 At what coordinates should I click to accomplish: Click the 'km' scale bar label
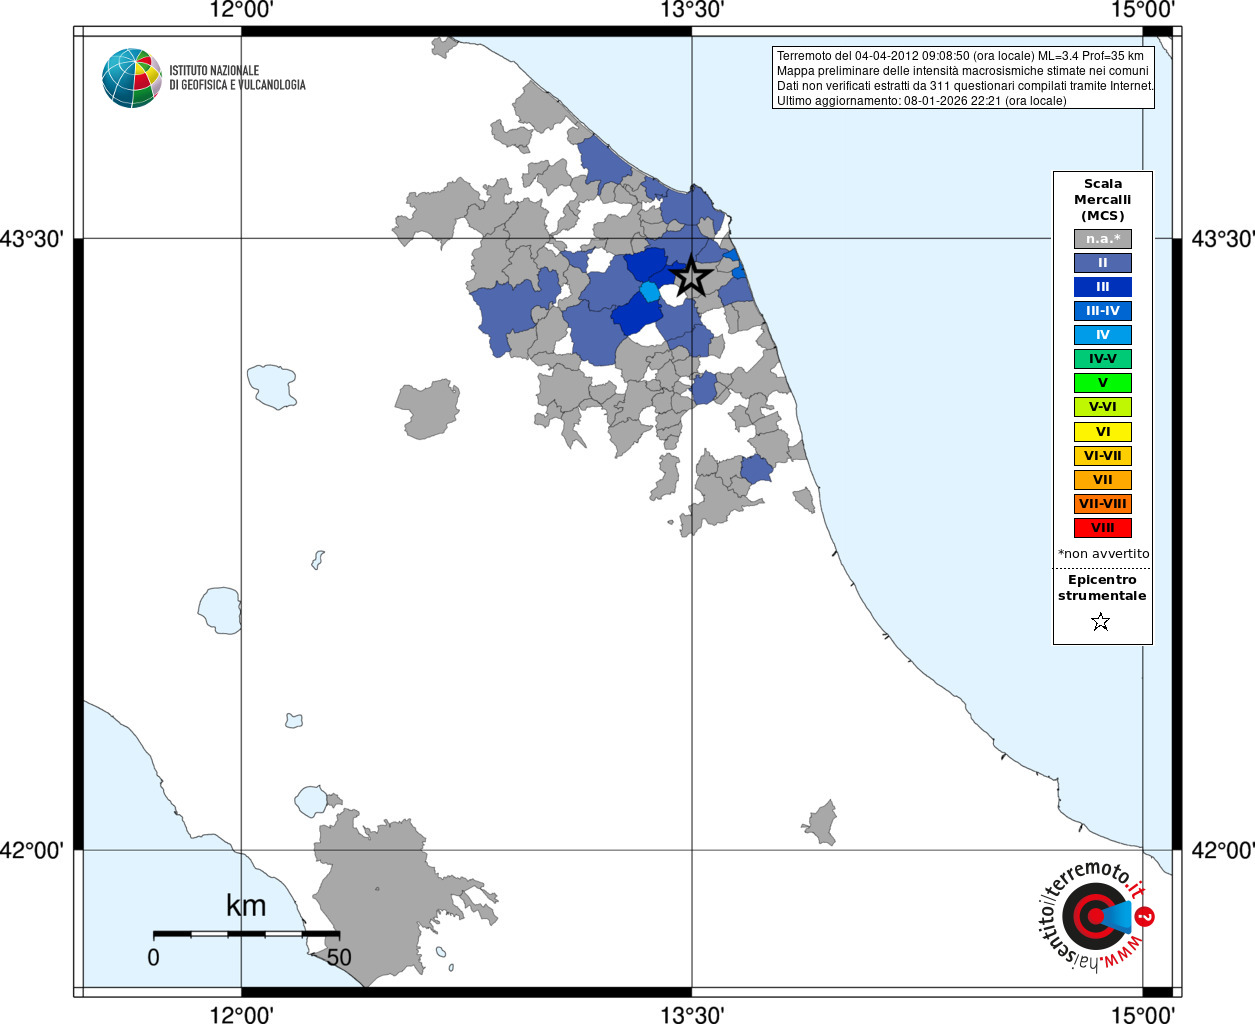tap(246, 906)
